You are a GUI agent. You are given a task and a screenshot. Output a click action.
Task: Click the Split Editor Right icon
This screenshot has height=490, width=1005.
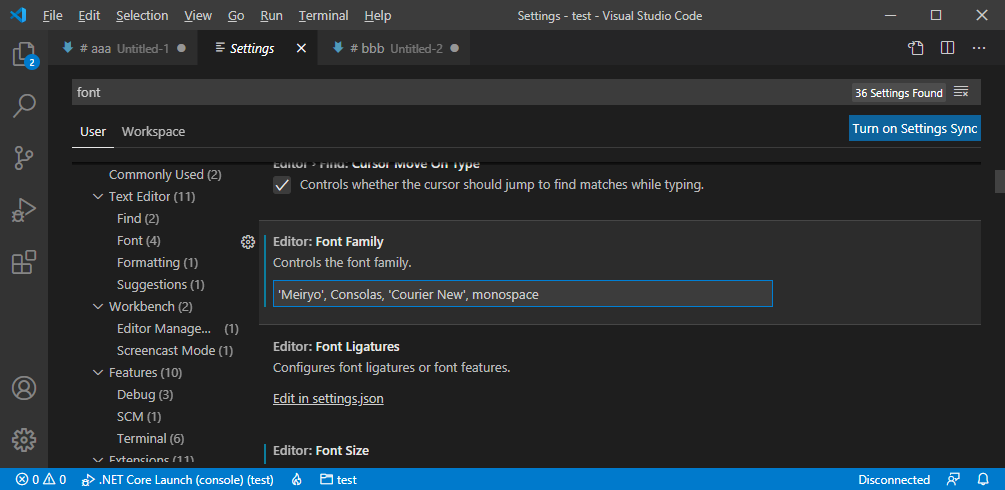(947, 48)
